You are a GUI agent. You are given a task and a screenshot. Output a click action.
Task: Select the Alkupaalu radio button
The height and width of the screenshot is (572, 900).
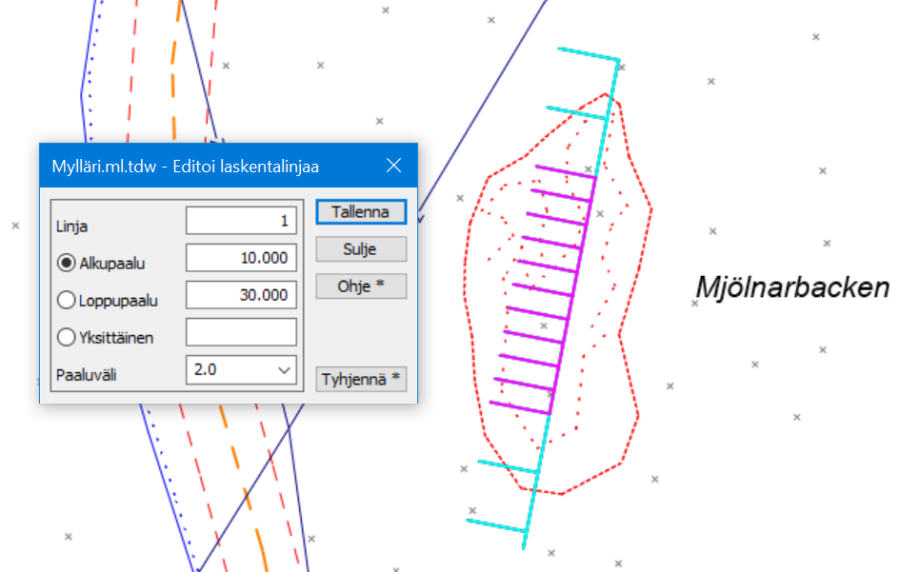[x=68, y=261]
